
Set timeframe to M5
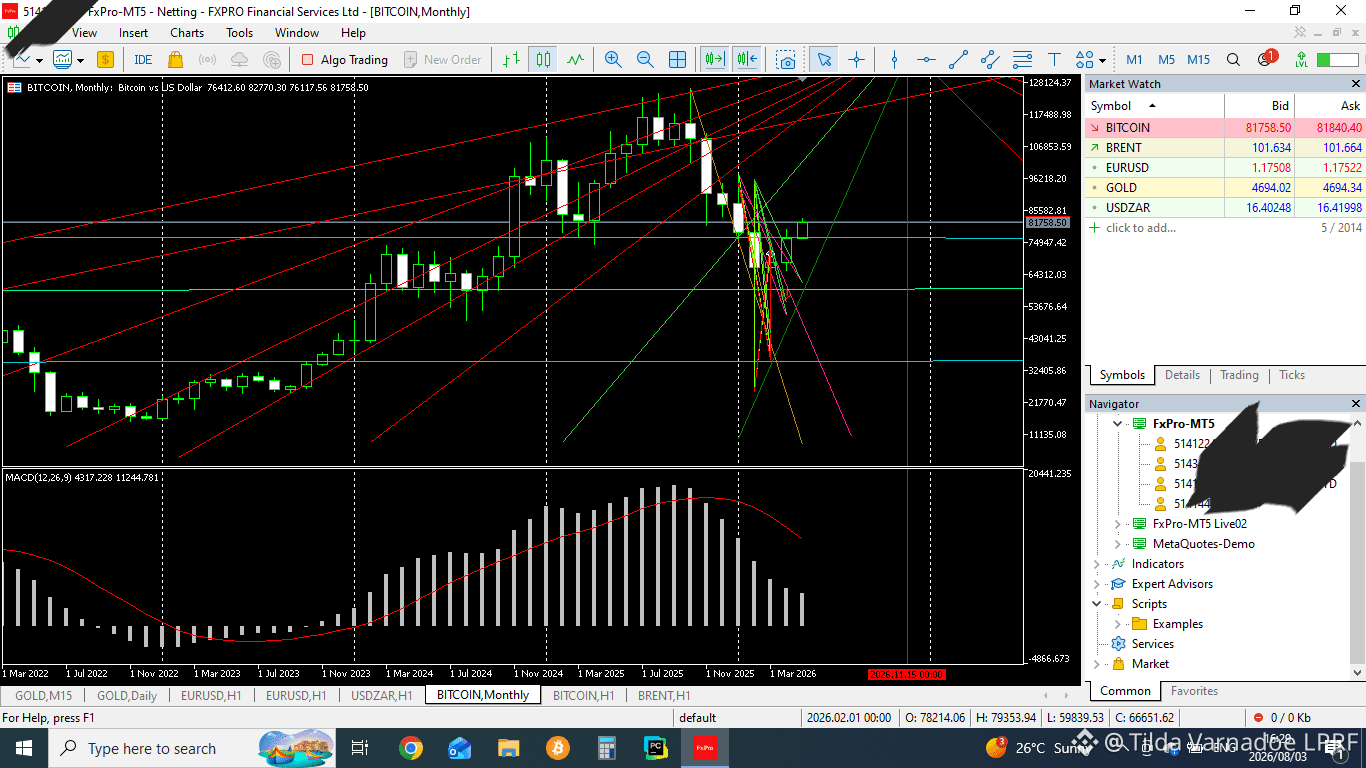pos(1165,60)
